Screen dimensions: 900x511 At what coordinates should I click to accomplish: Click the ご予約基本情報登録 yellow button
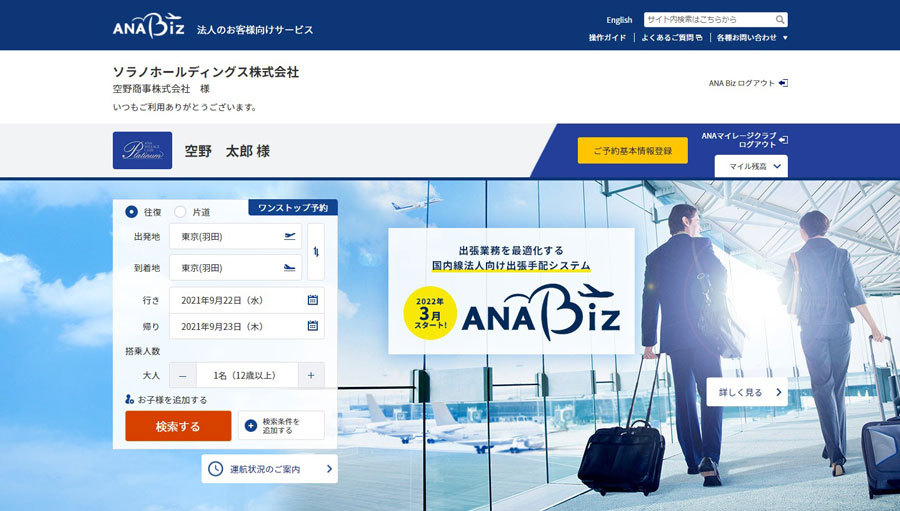[633, 150]
